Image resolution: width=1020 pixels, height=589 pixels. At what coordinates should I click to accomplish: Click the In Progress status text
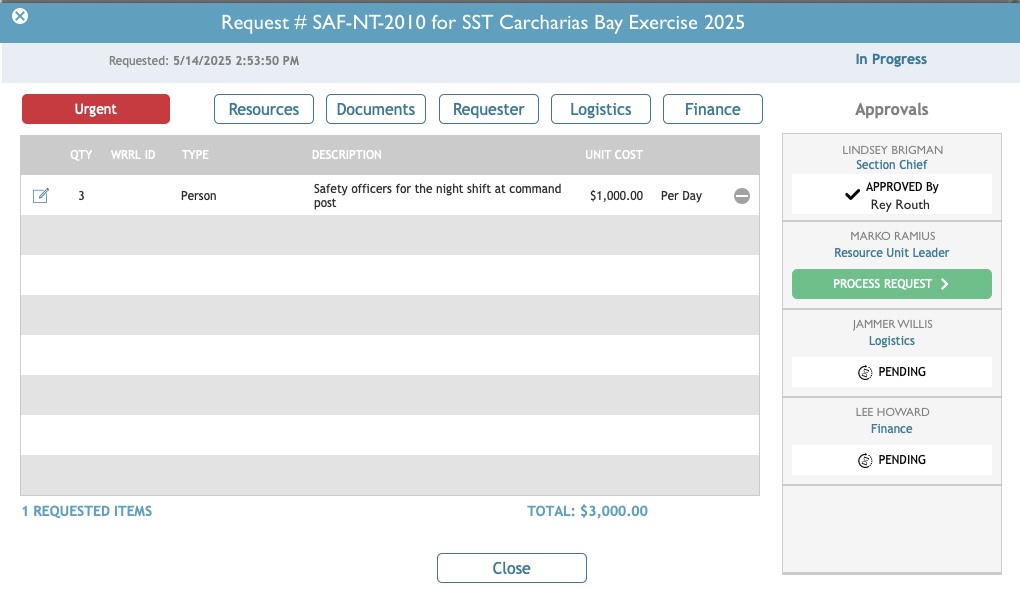(891, 59)
